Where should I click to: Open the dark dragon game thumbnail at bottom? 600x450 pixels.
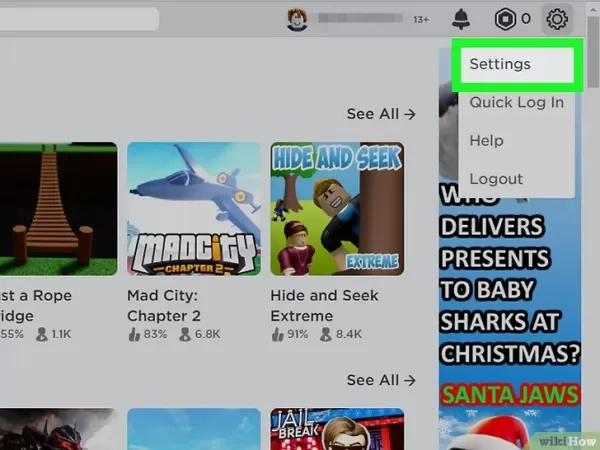click(59, 429)
